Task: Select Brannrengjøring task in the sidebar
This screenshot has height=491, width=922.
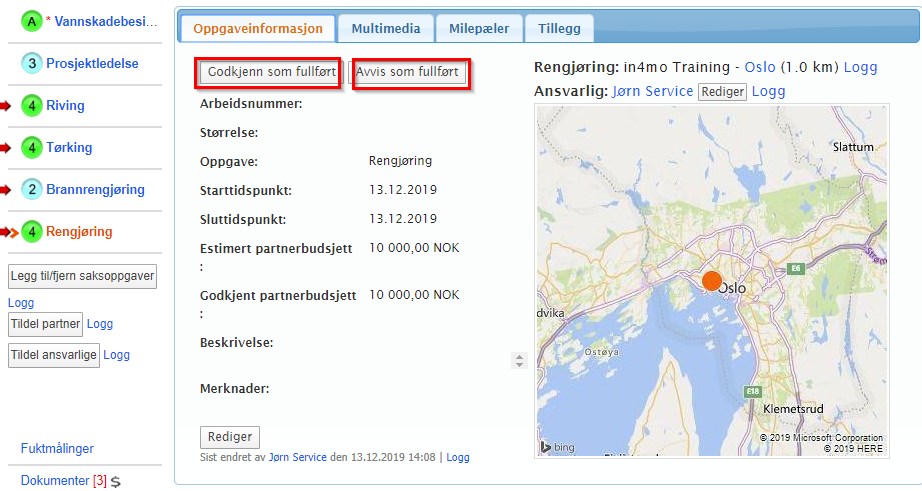Action: coord(95,190)
